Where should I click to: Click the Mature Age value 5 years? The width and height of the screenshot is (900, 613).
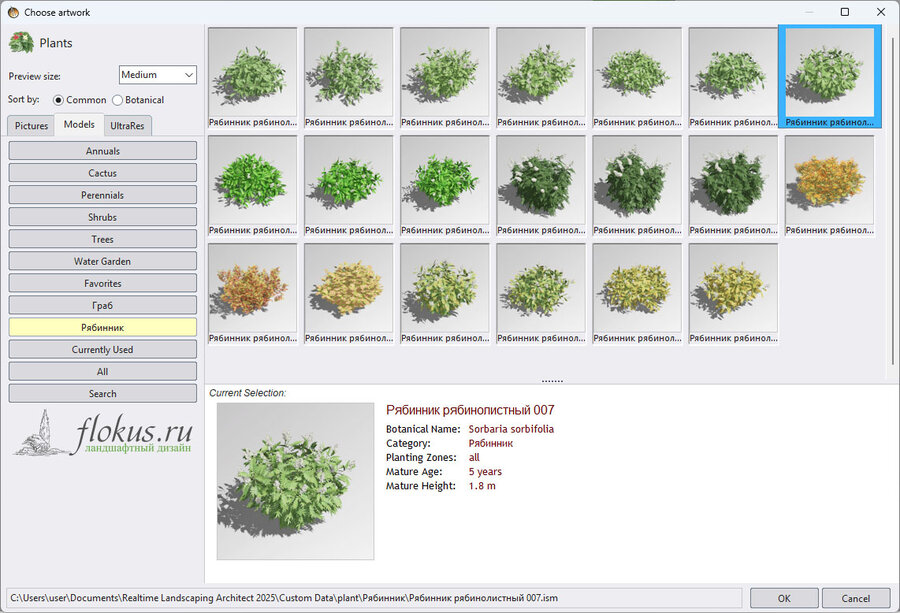tap(485, 471)
